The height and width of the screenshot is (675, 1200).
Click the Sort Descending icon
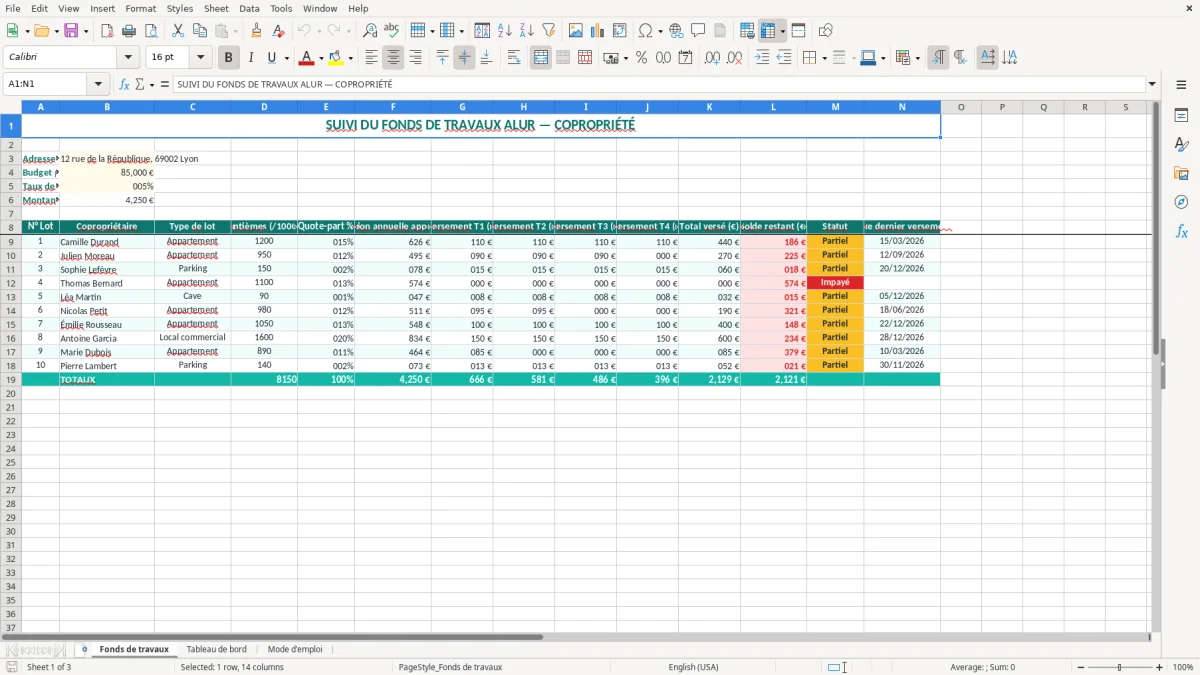tap(526, 31)
